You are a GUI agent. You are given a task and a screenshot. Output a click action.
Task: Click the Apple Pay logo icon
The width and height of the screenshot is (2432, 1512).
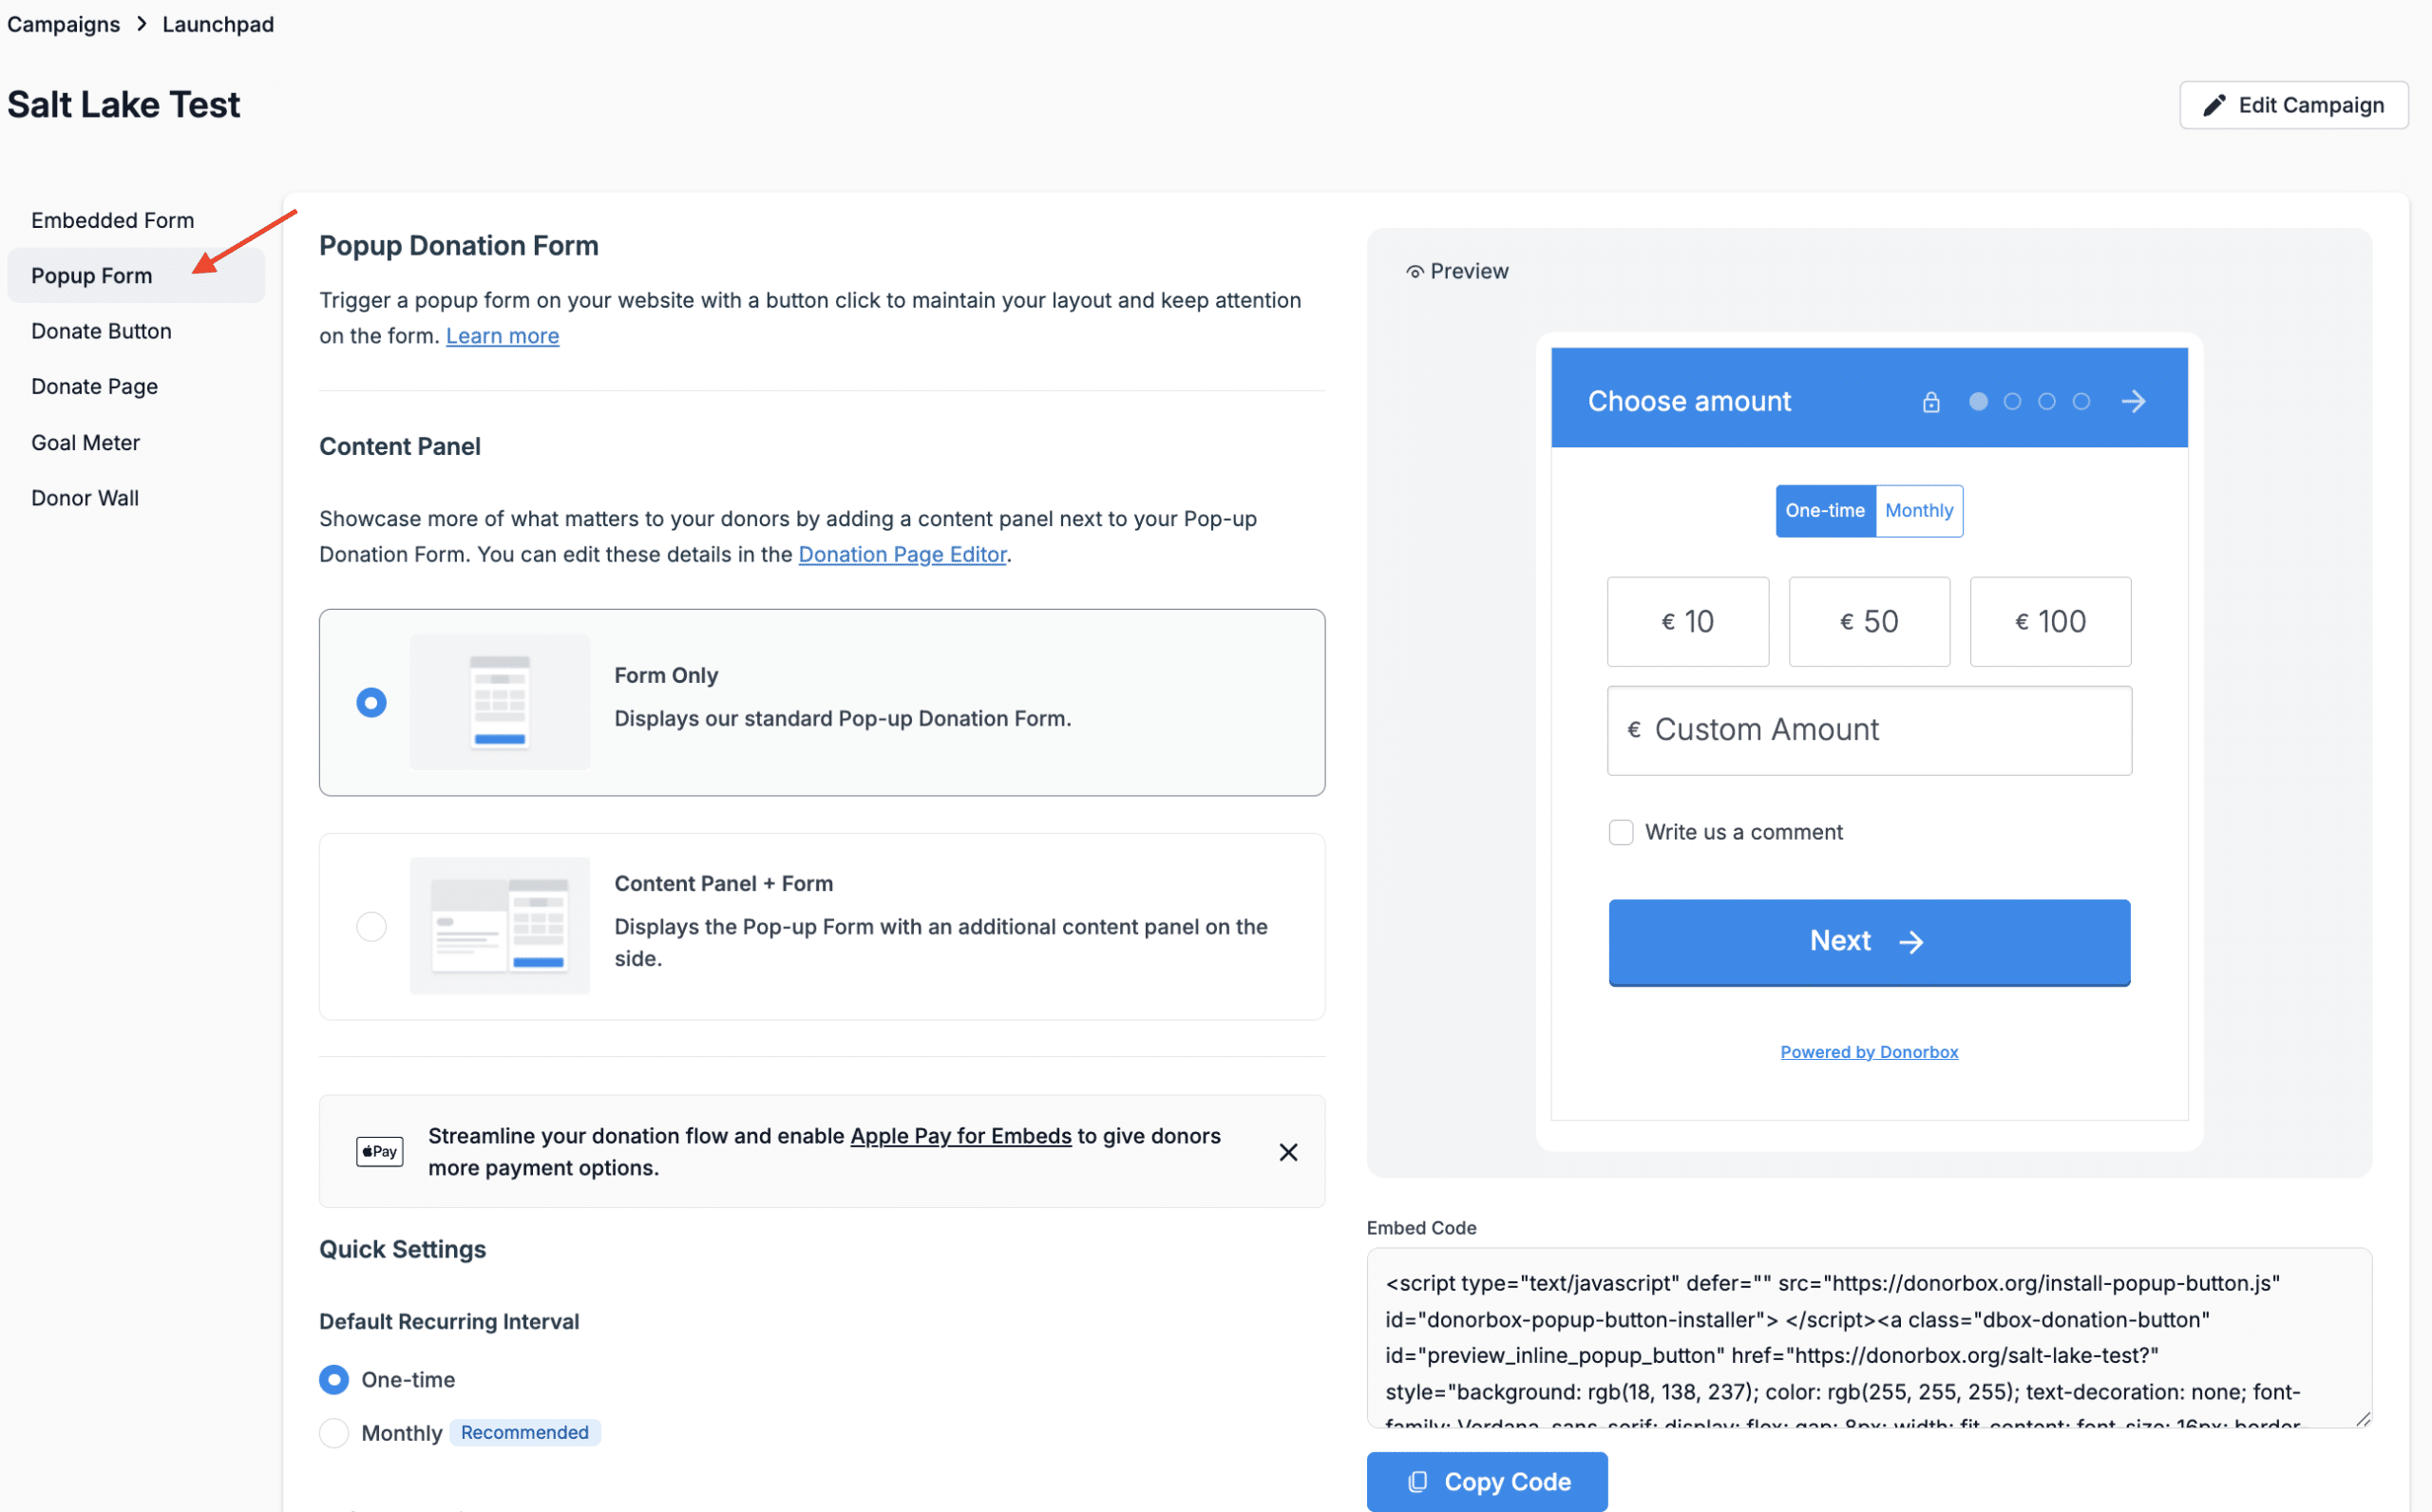point(380,1152)
